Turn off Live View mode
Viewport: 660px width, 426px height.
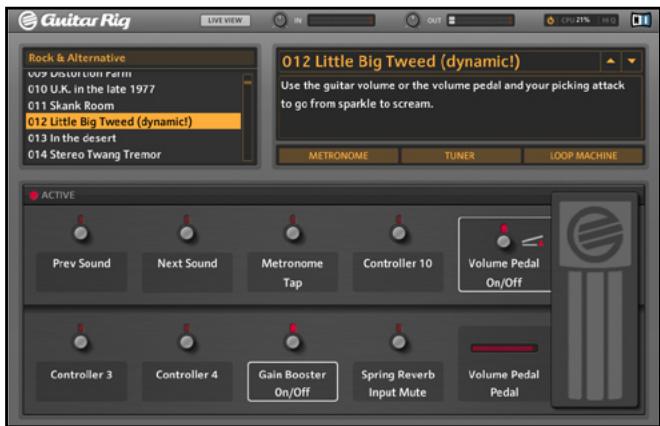(225, 20)
